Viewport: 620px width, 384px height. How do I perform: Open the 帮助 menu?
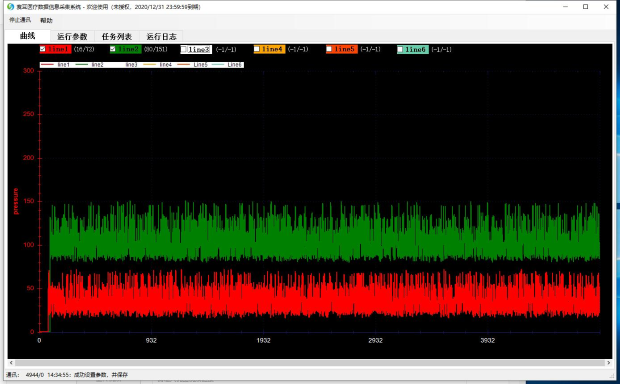[x=46, y=20]
